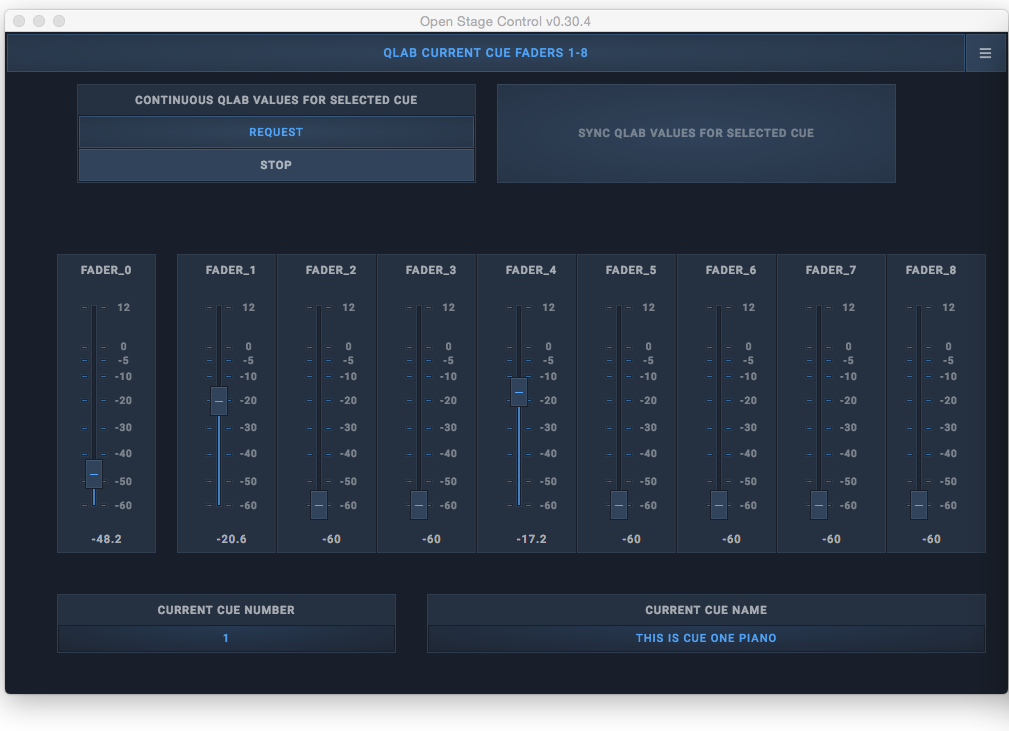
Task: Click the macOS green zoom window button
Action: coord(59,21)
